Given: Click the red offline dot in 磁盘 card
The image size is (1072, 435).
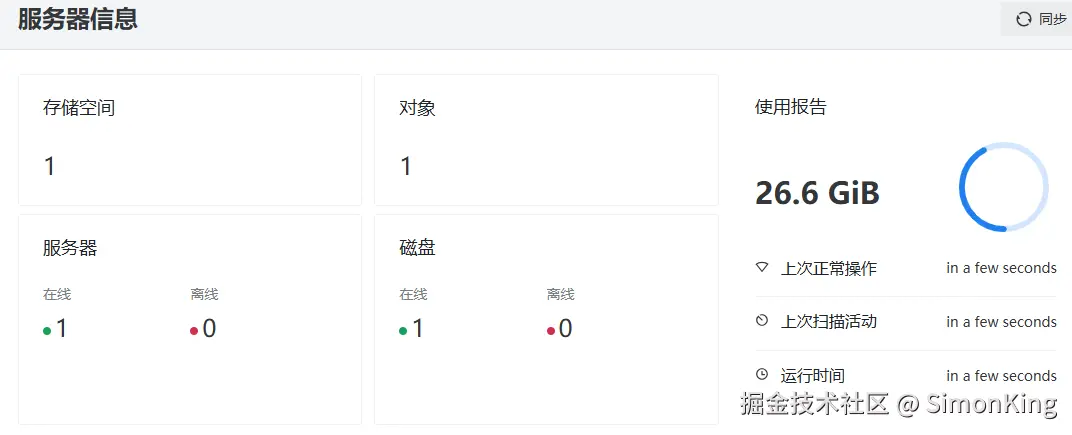Looking at the screenshot, I should tap(550, 331).
